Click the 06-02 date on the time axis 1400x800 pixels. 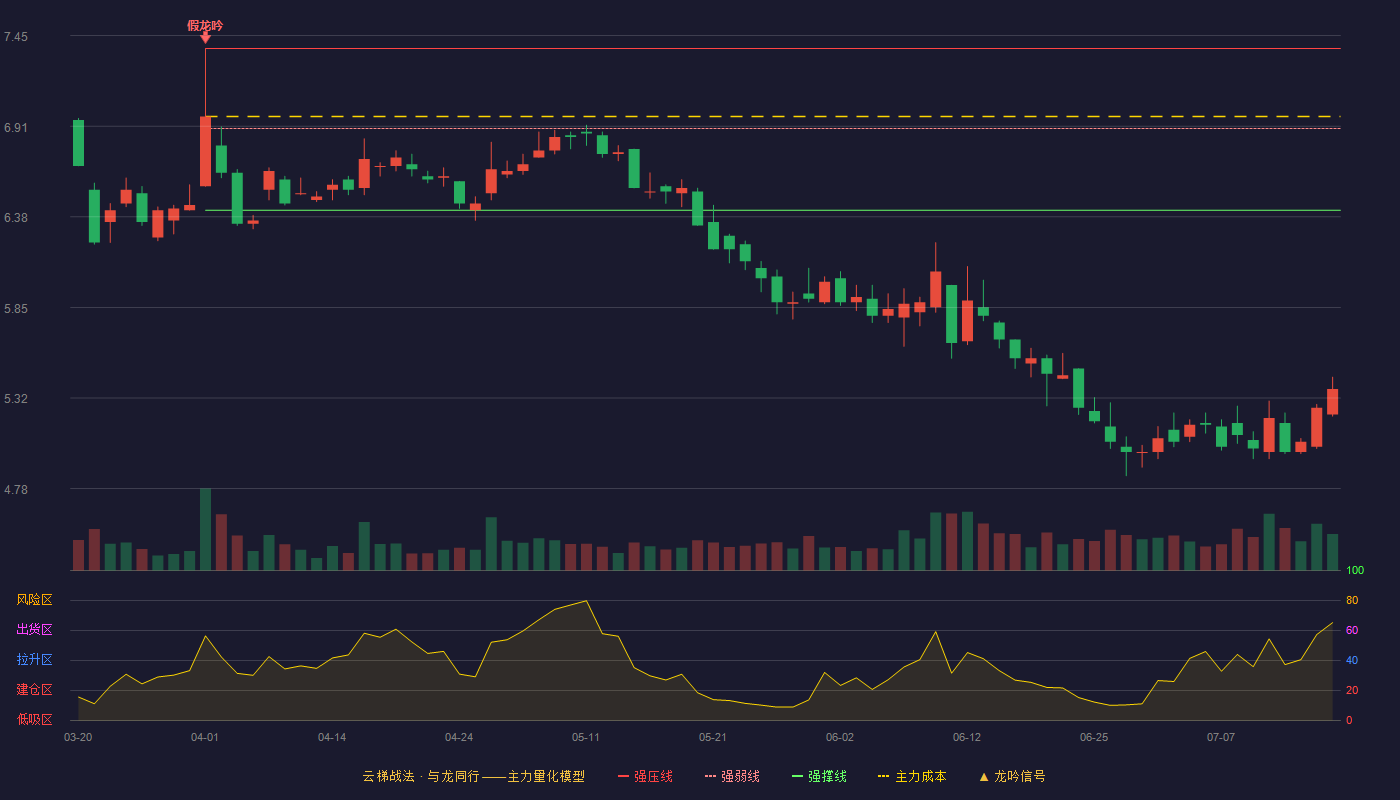tap(840, 737)
